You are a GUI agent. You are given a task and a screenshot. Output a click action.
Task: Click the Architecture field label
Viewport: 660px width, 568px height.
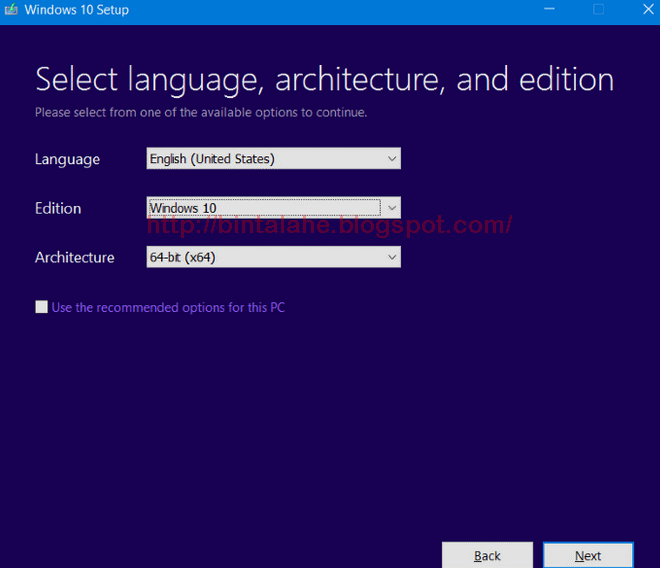(x=75, y=257)
